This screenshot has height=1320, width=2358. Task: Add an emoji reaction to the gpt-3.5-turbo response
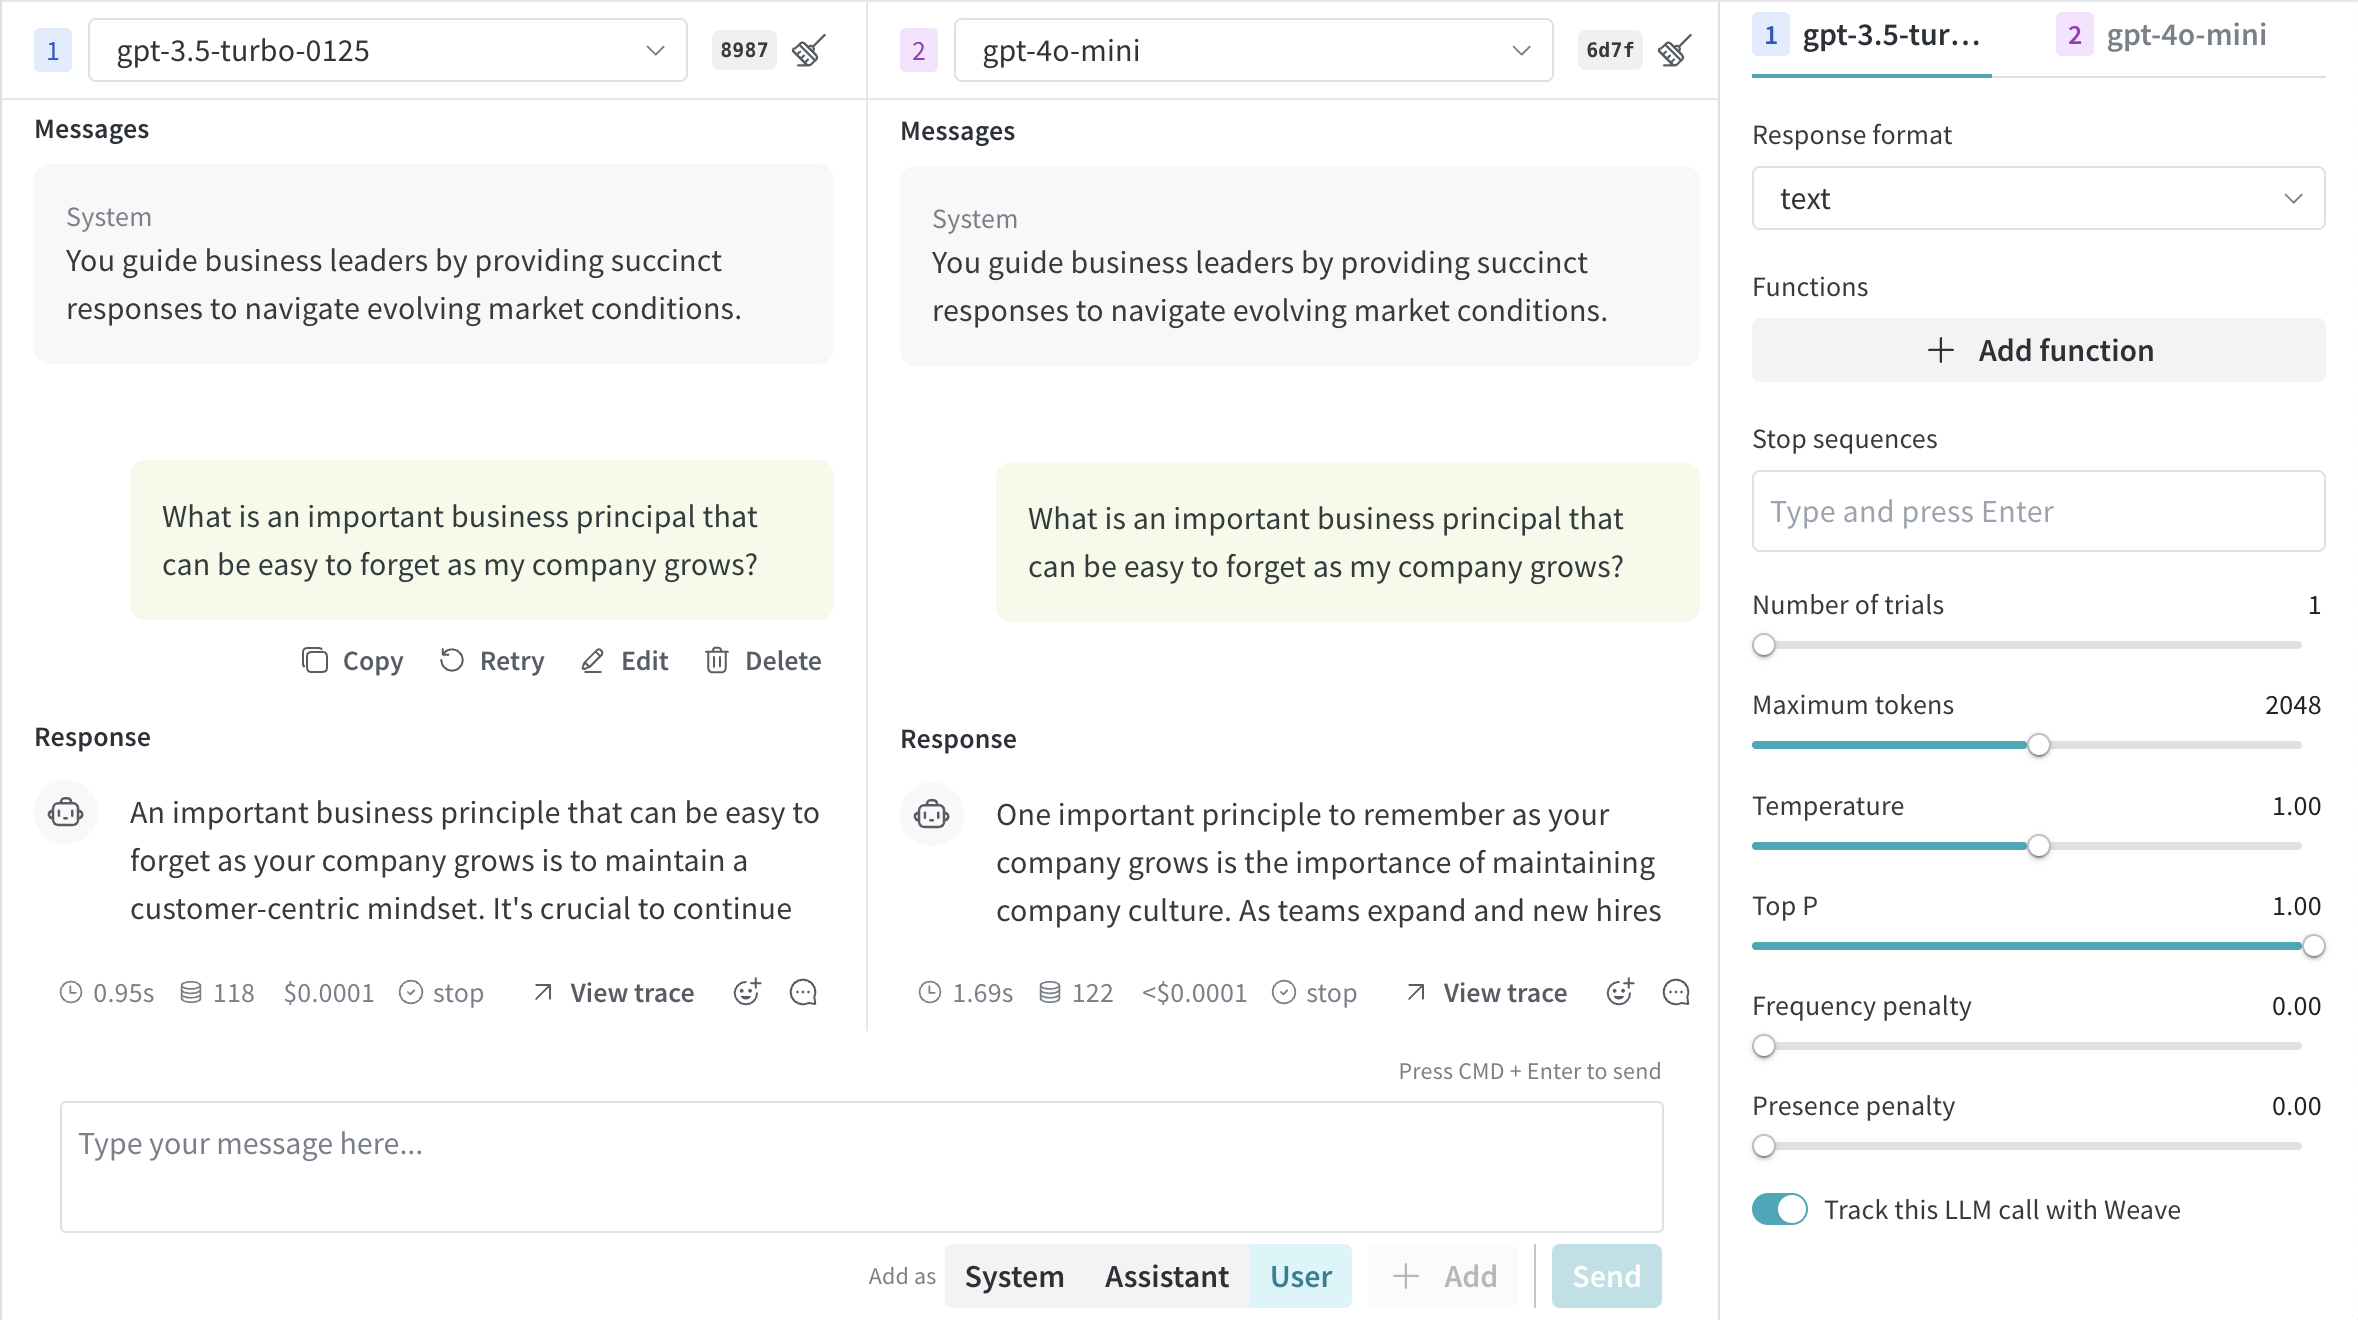(x=747, y=992)
